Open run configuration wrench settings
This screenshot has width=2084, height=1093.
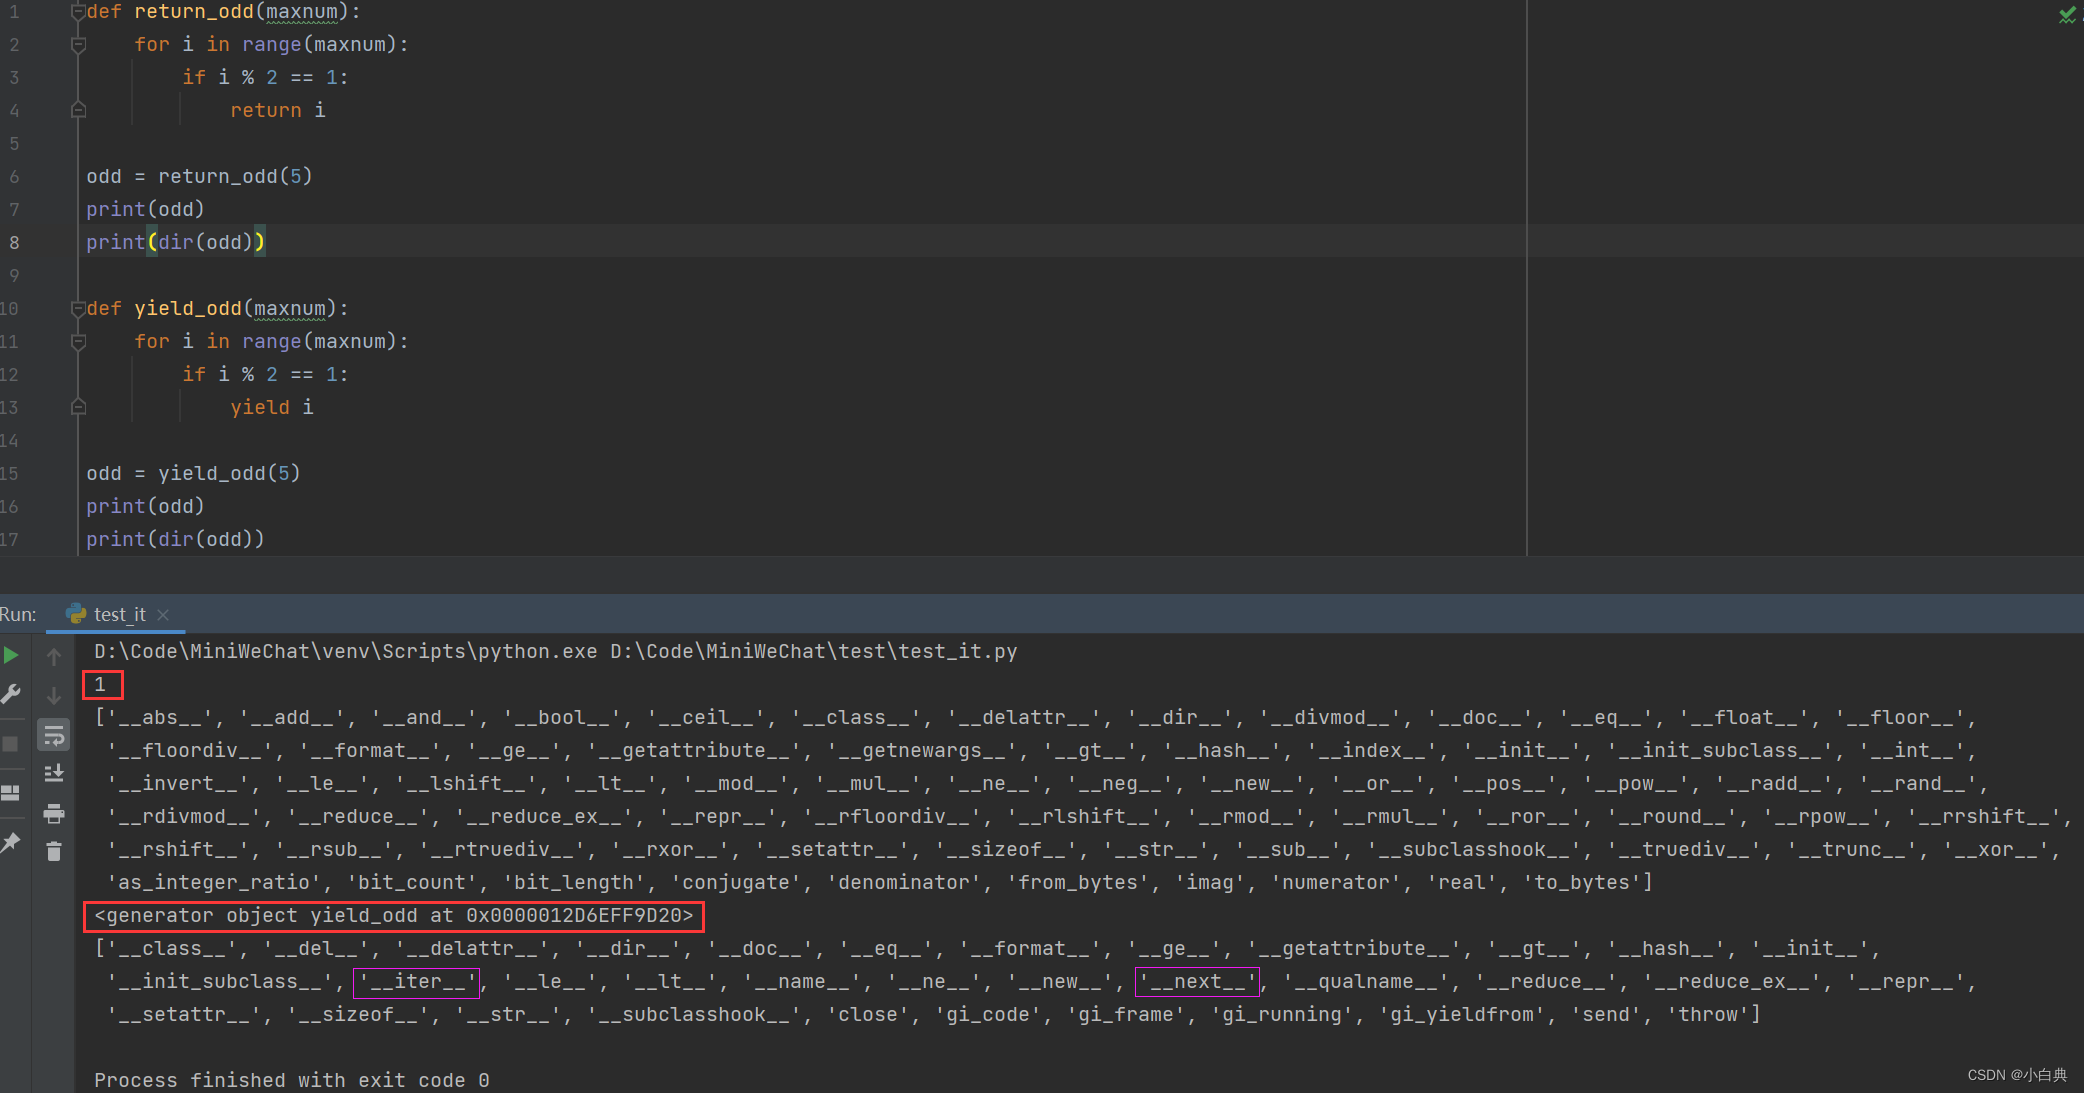point(11,694)
